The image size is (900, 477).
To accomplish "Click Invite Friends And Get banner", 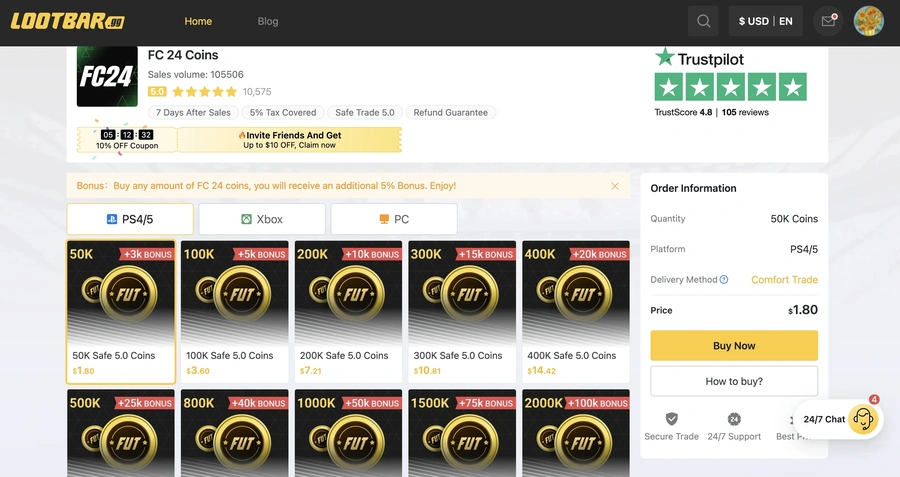I will pyautogui.click(x=289, y=139).
